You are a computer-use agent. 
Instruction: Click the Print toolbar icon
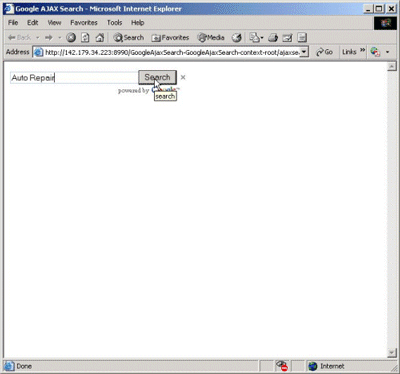273,38
